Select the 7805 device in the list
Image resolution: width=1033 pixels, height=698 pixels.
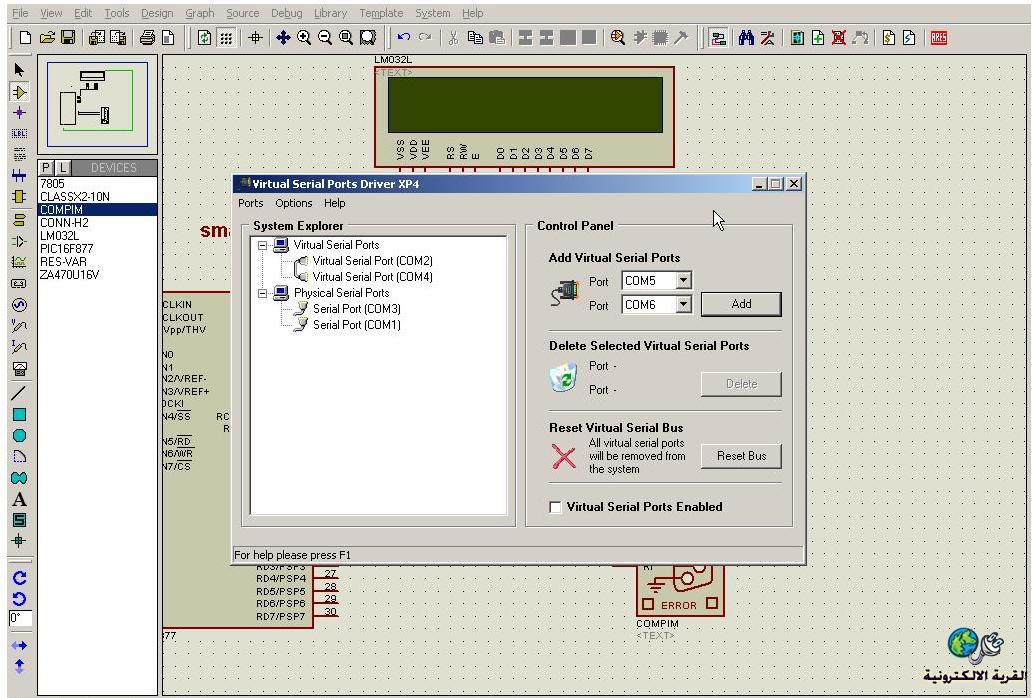coord(98,184)
